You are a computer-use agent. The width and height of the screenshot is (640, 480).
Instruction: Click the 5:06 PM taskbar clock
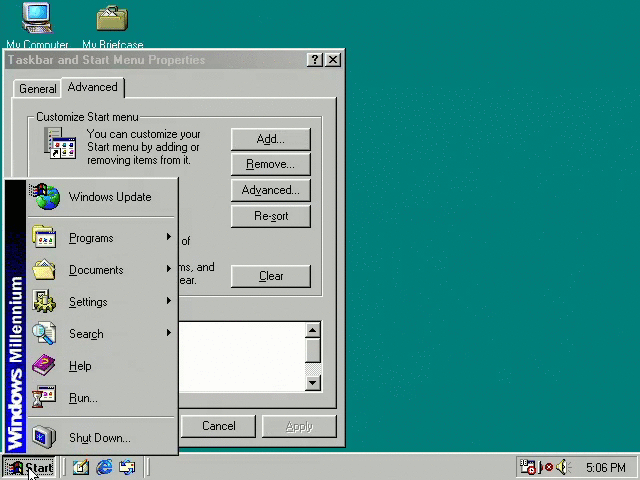pos(606,467)
